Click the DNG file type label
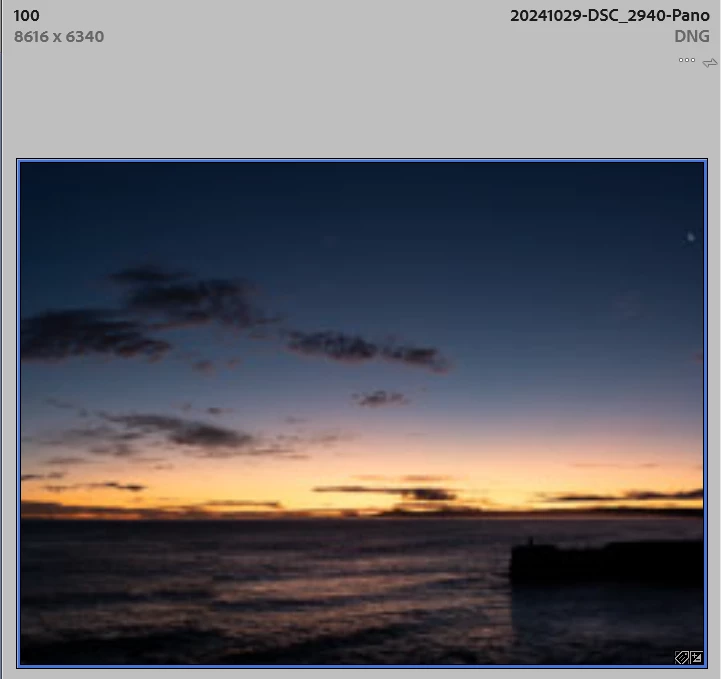Viewport: 721px width, 679px height. 692,36
